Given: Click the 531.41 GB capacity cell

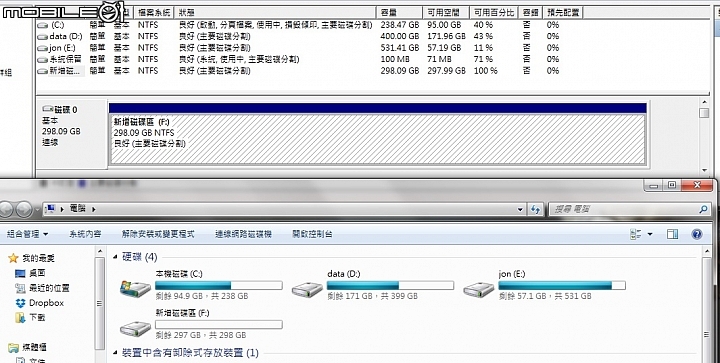Looking at the screenshot, I should coord(399,48).
